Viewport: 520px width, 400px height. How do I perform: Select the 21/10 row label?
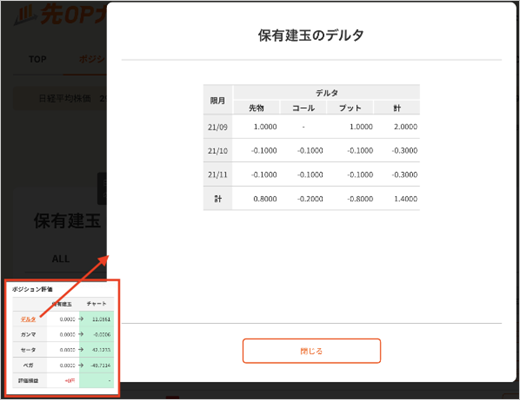[218, 151]
